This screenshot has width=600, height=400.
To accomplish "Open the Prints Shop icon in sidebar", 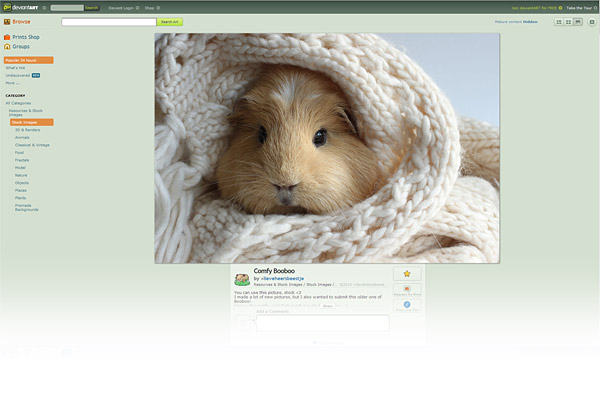I will click(7, 37).
